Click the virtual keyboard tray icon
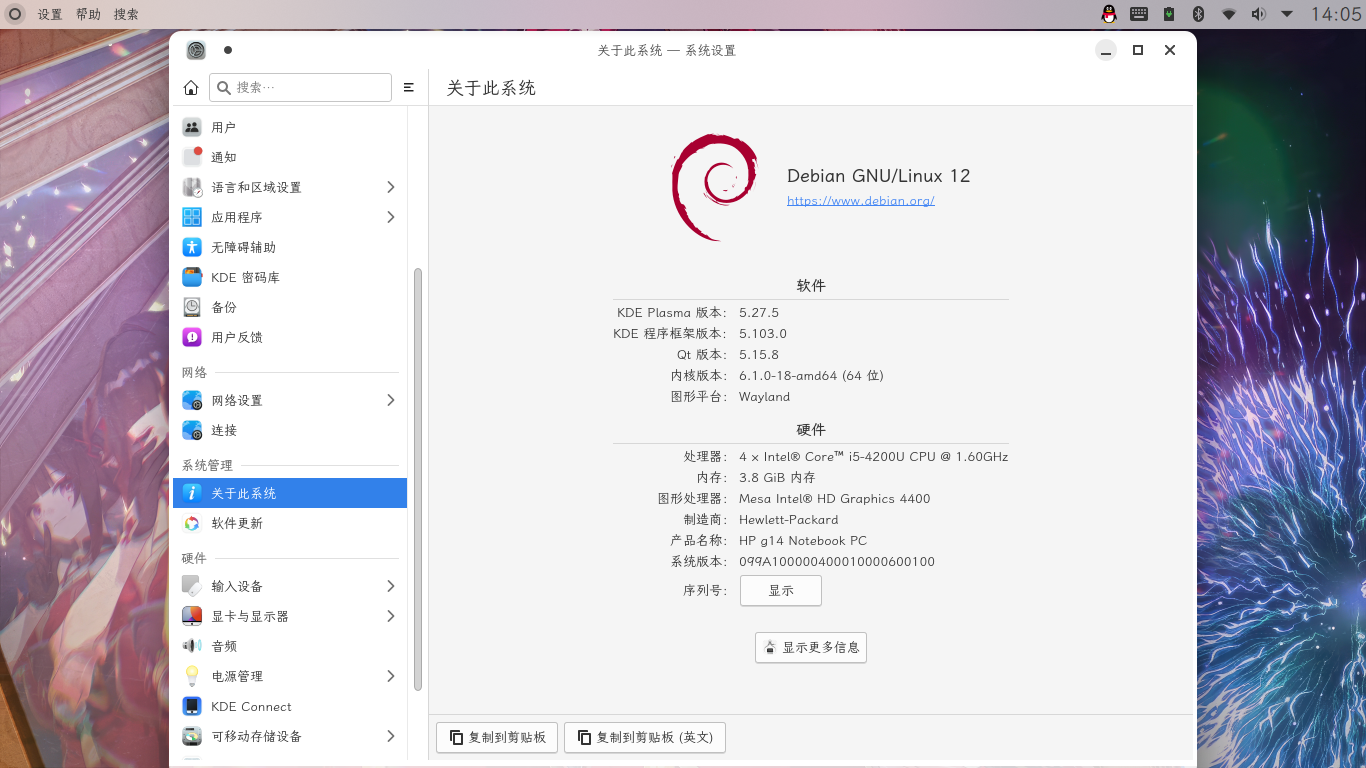The height and width of the screenshot is (768, 1366). (1139, 14)
